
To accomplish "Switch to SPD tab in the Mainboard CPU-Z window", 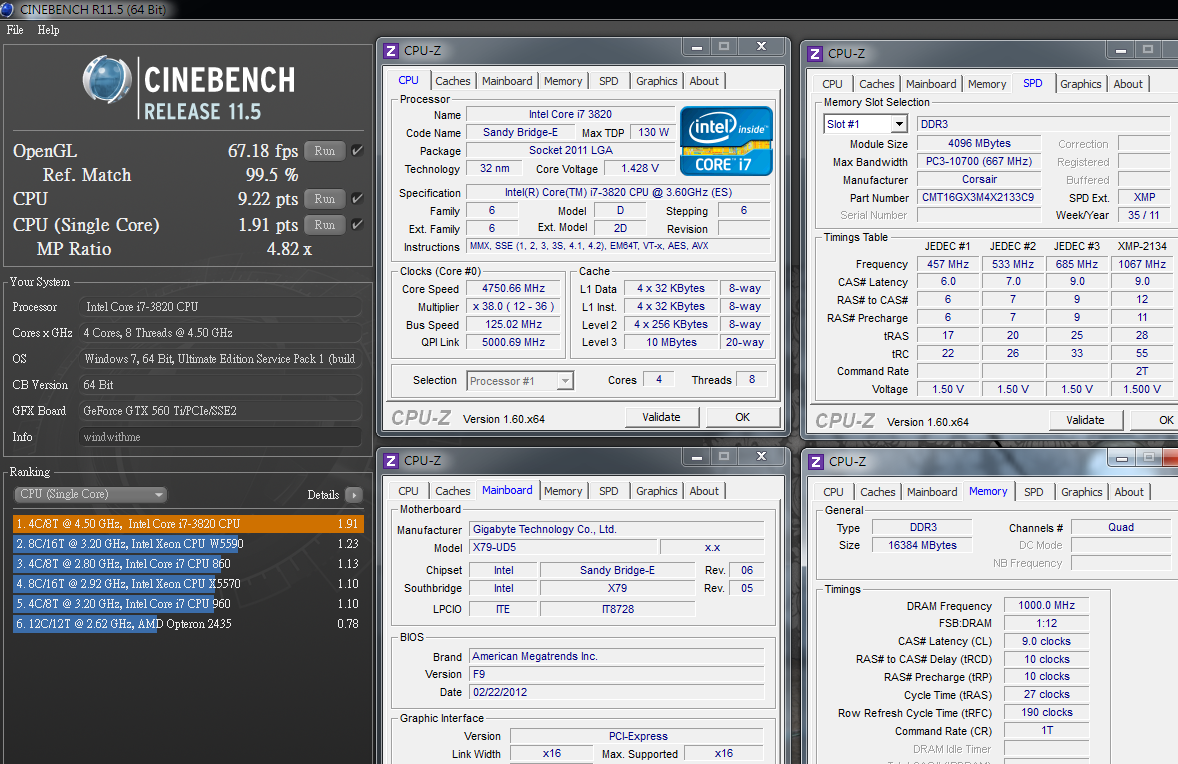I will (x=609, y=491).
